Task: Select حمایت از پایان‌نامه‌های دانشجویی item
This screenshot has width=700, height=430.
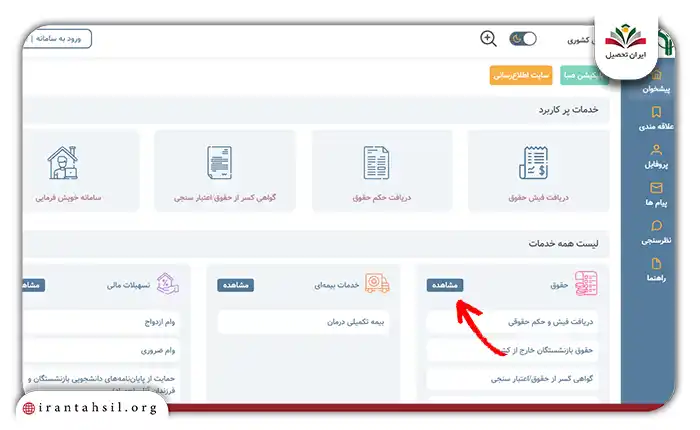Action: (101, 384)
